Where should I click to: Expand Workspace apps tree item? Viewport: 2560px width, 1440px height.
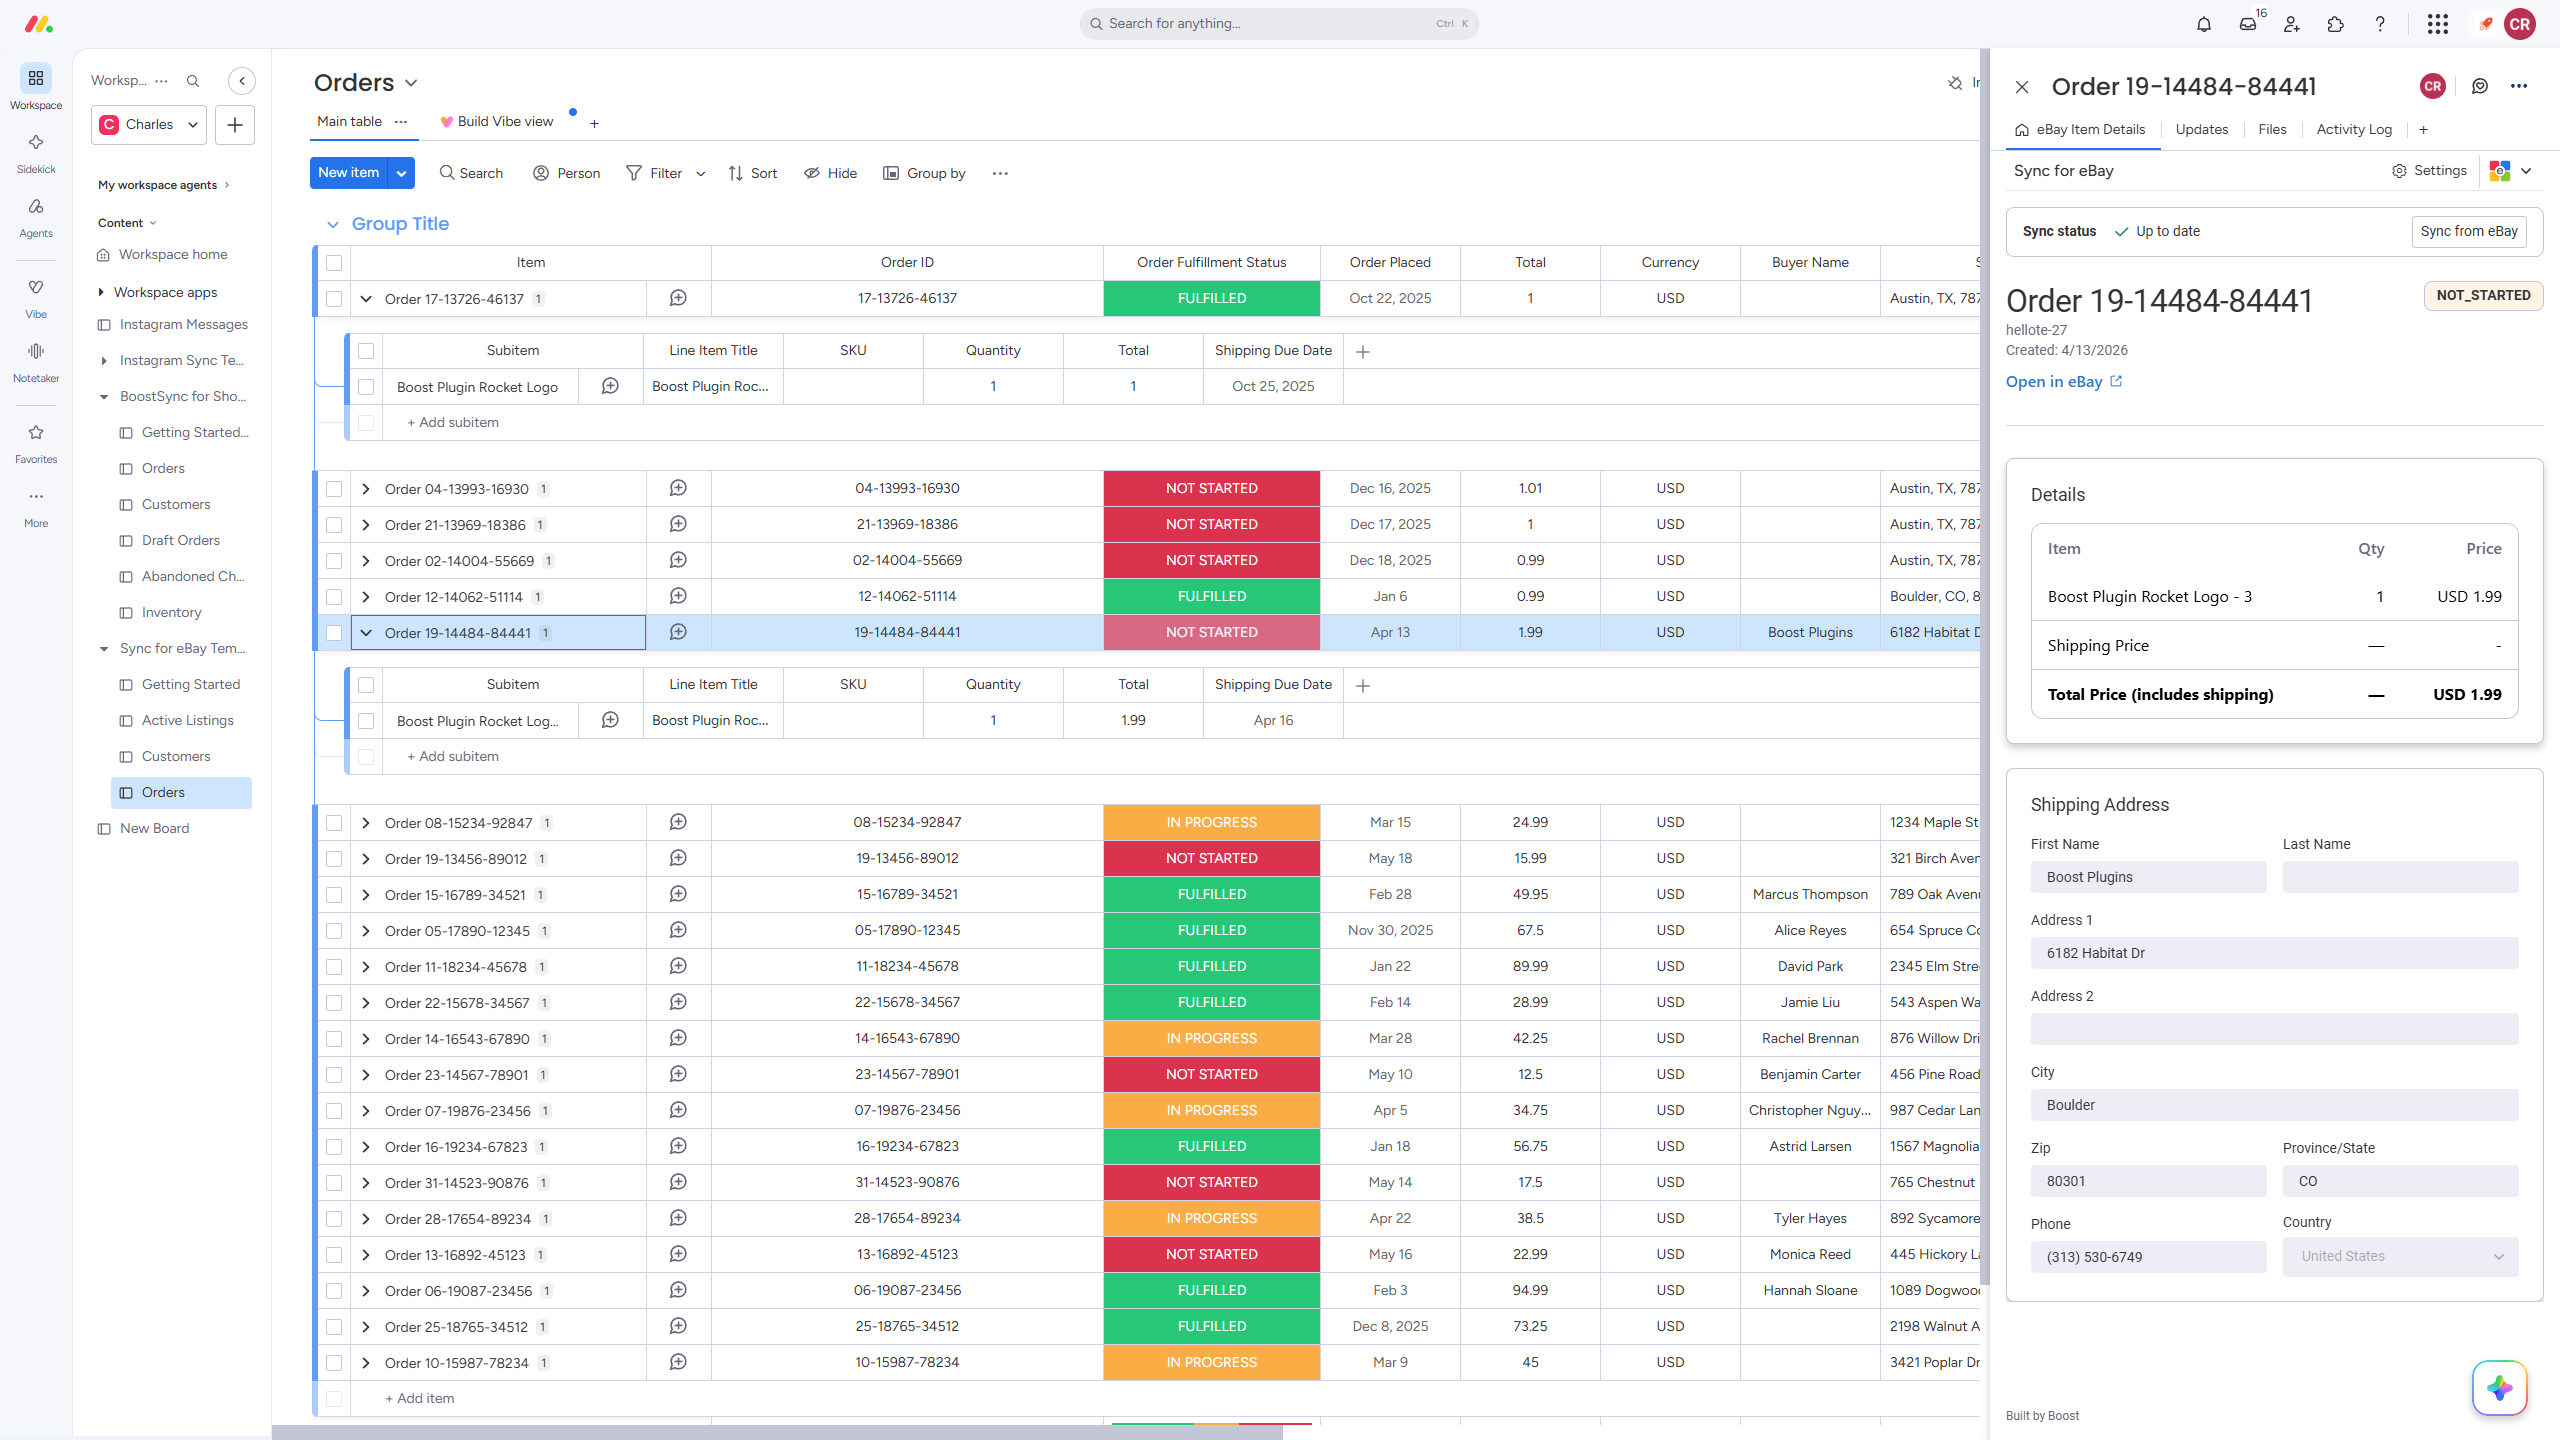[x=101, y=292]
